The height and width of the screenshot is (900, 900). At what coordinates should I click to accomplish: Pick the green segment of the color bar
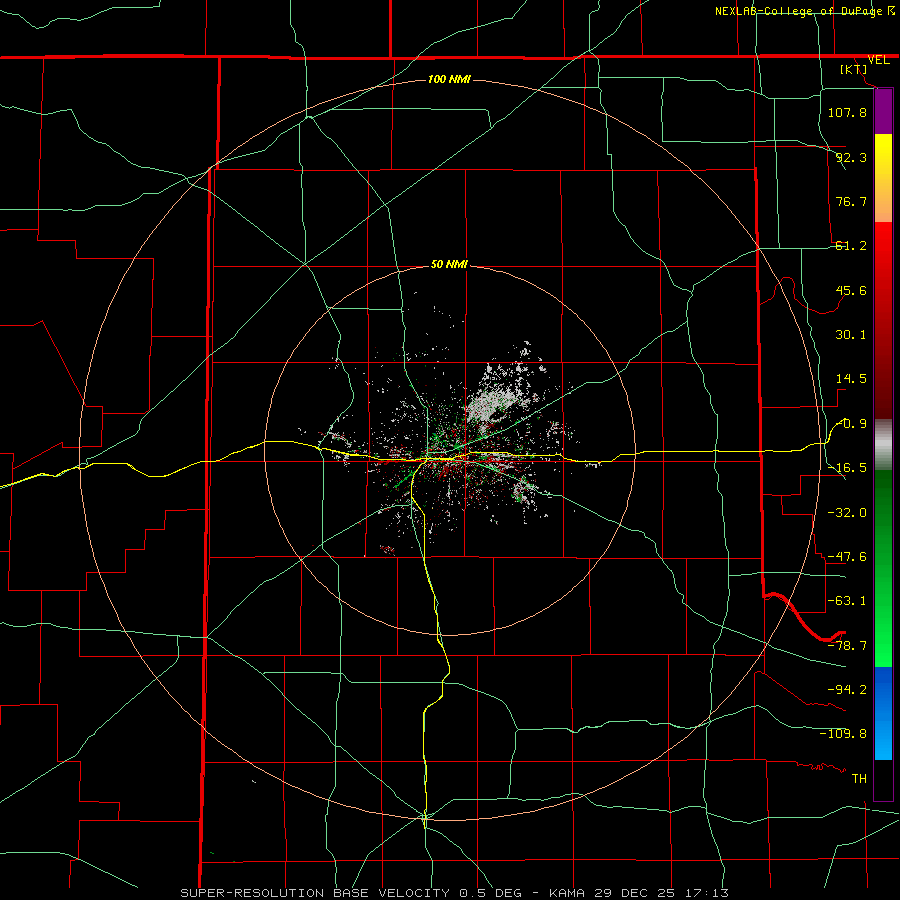click(883, 568)
